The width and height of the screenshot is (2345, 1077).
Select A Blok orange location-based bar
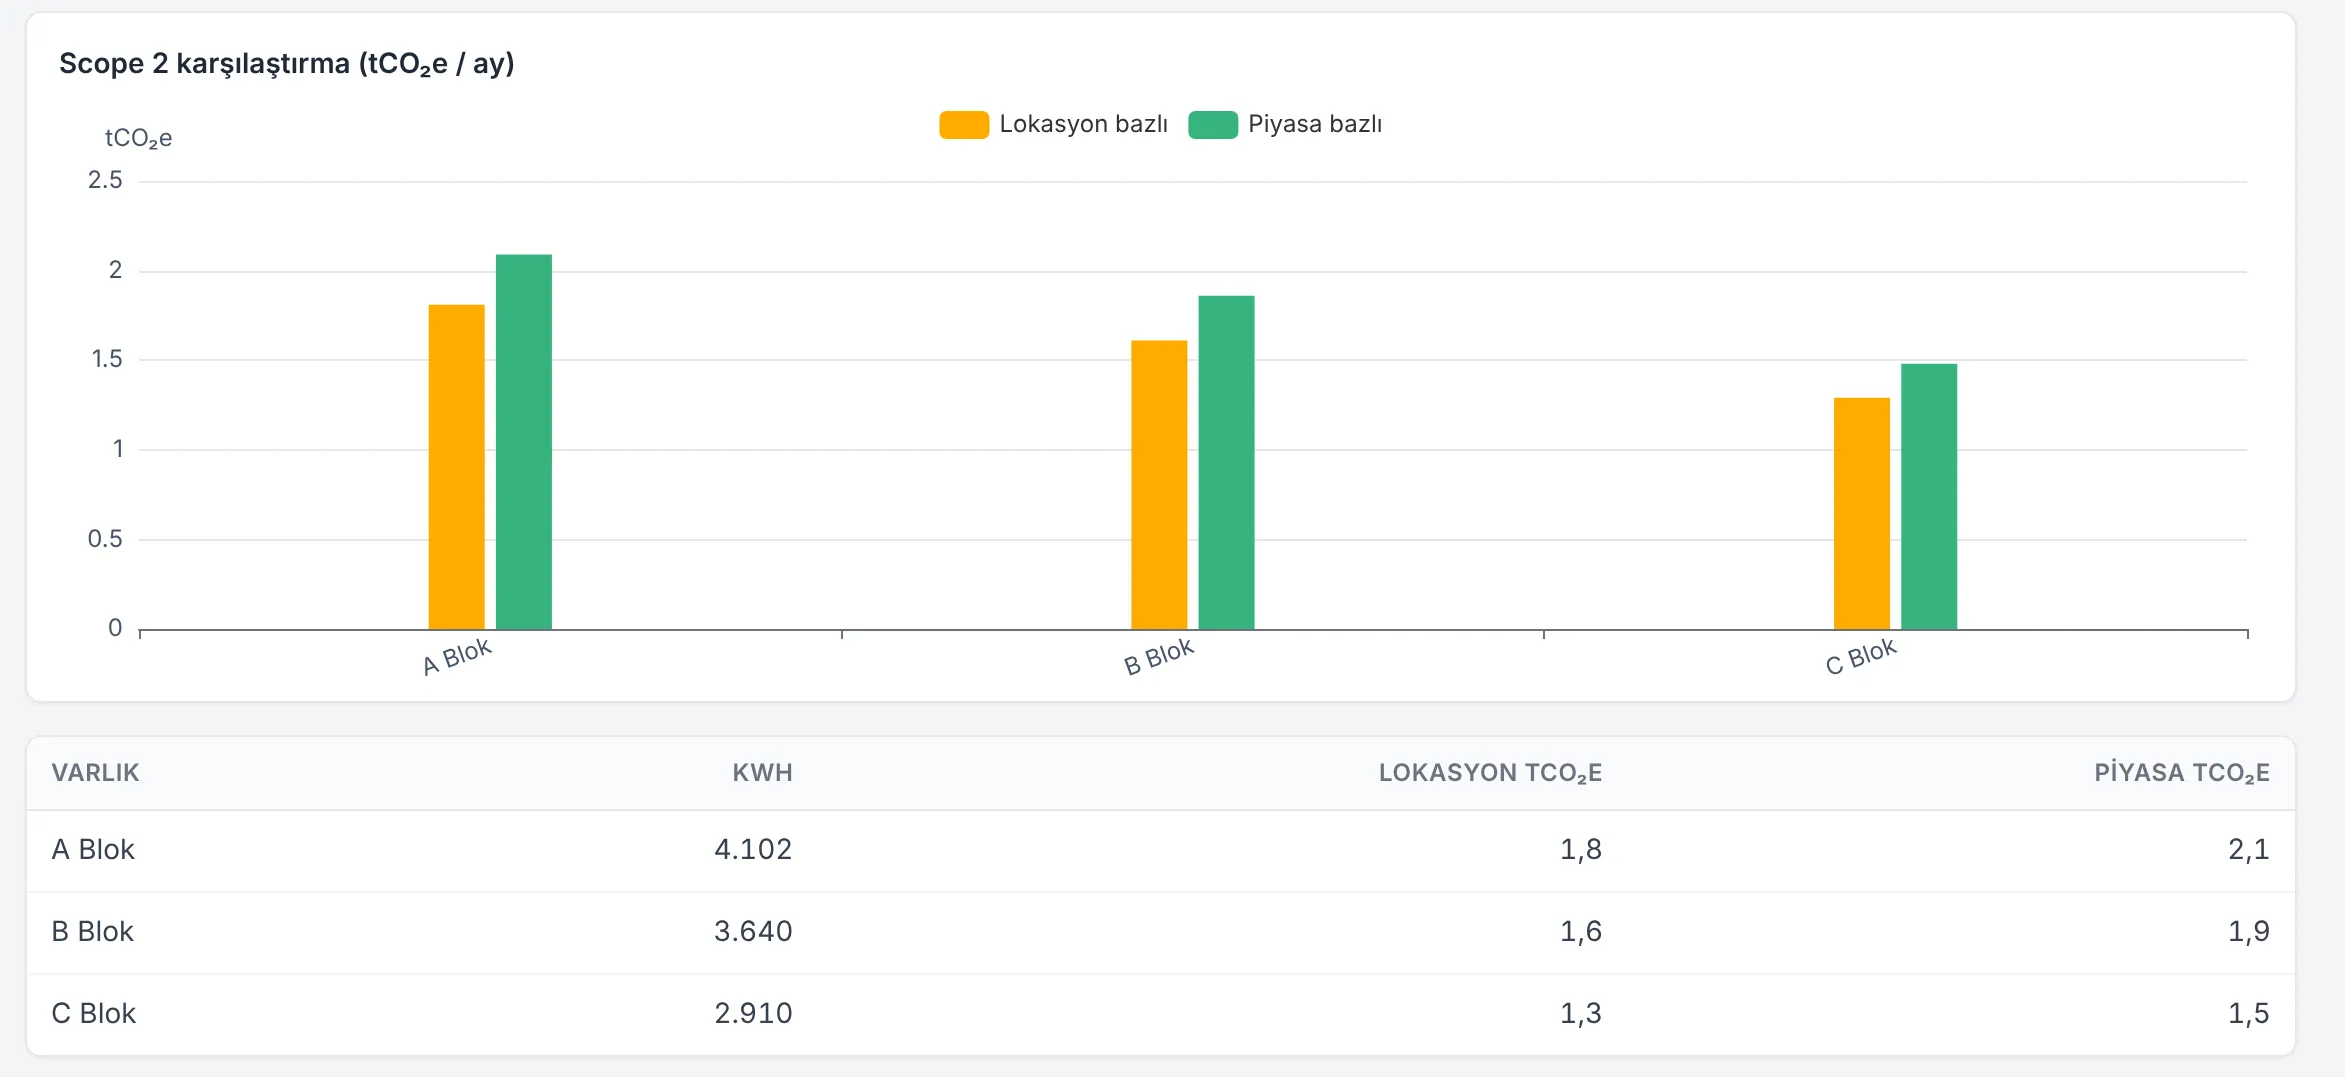click(x=457, y=467)
